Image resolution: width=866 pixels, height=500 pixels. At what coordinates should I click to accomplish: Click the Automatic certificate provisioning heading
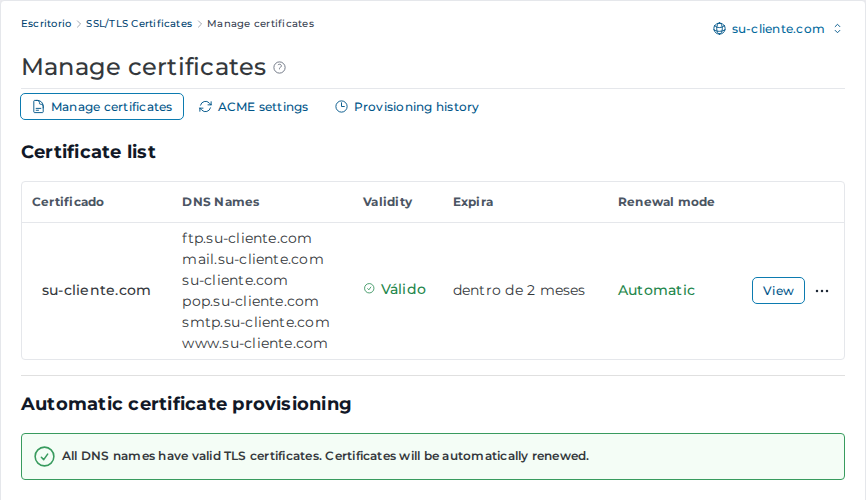tap(186, 404)
